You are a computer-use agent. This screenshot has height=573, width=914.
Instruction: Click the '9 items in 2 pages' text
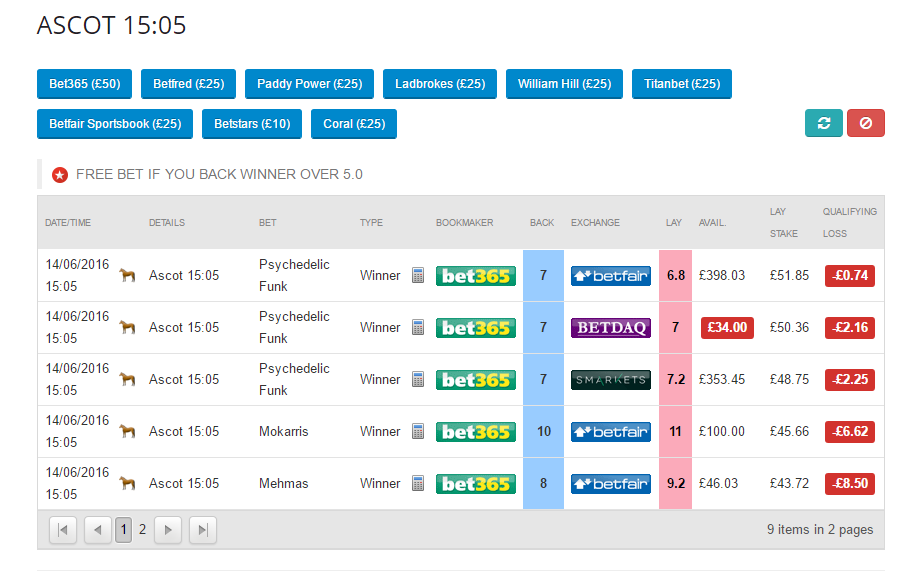(820, 529)
